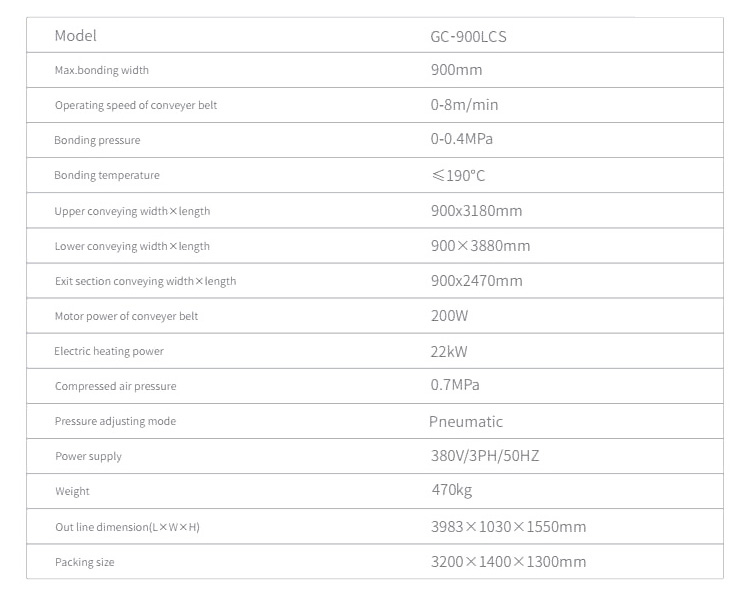Click the Max.bonding width row label
Screen dimensions: 750x601
coord(102,70)
